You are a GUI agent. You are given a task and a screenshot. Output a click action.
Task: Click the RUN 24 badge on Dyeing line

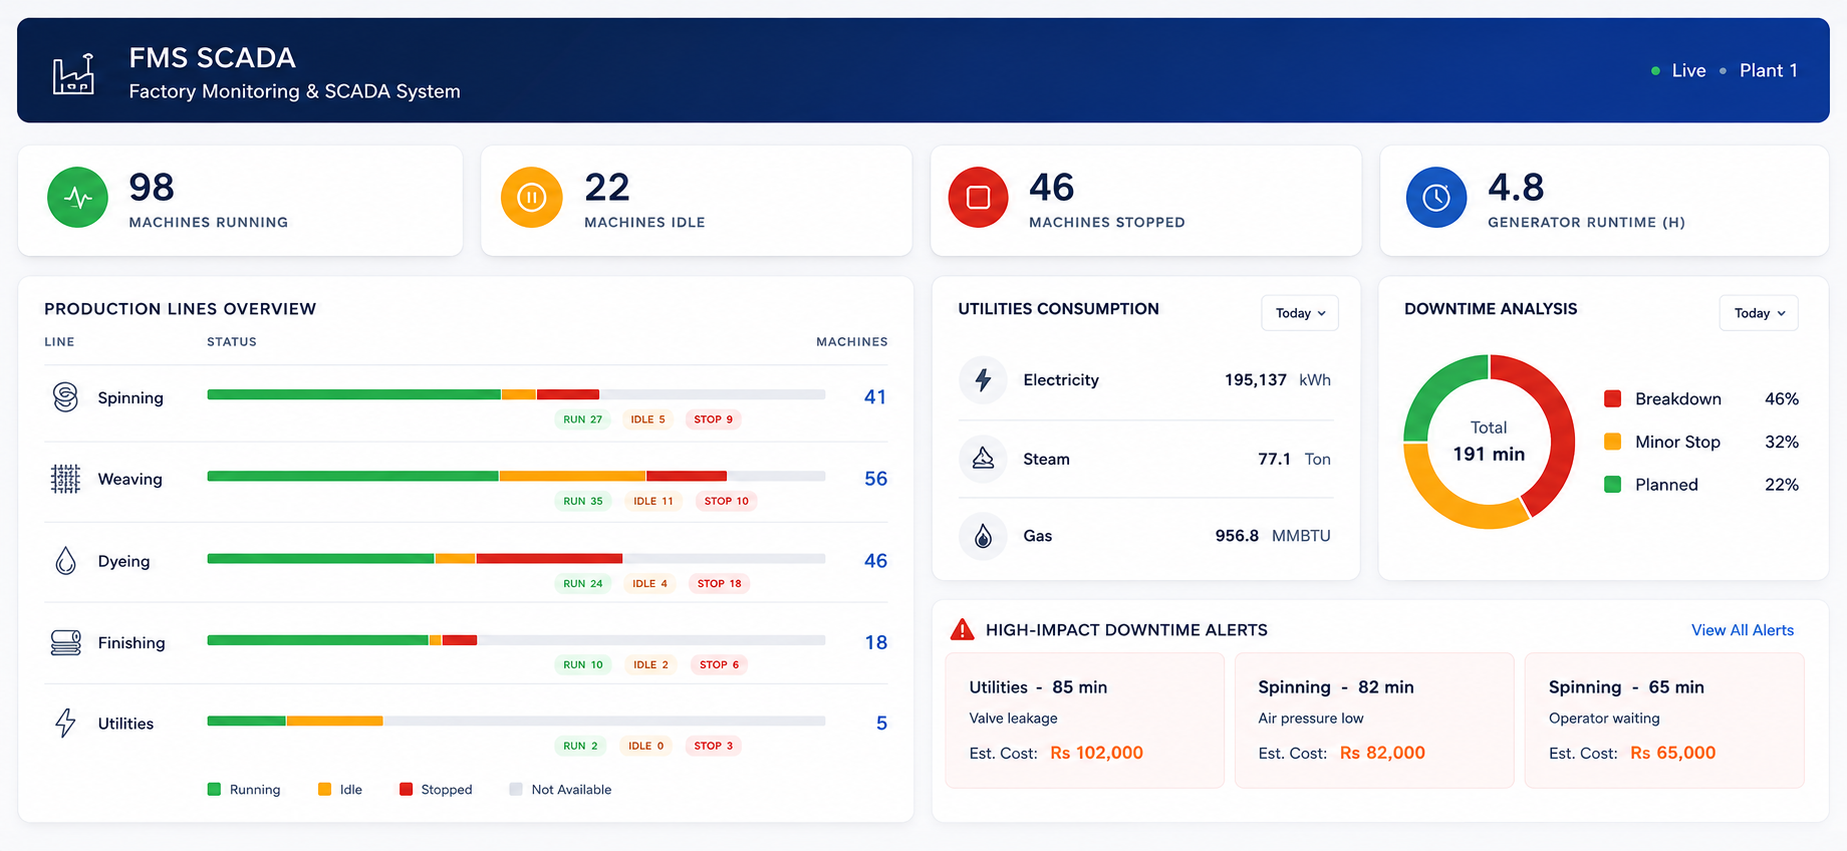point(583,583)
